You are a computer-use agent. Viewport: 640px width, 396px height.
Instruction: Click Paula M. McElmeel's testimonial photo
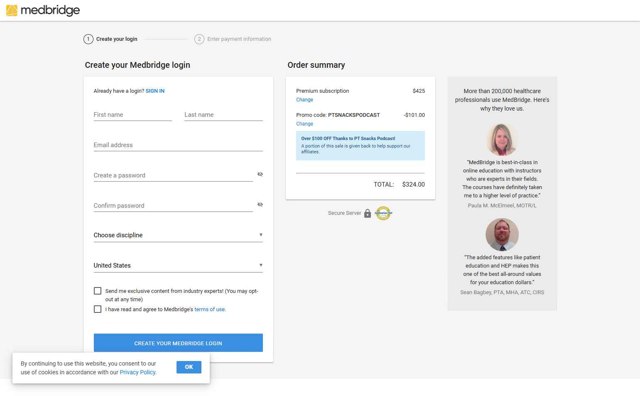tap(502, 139)
